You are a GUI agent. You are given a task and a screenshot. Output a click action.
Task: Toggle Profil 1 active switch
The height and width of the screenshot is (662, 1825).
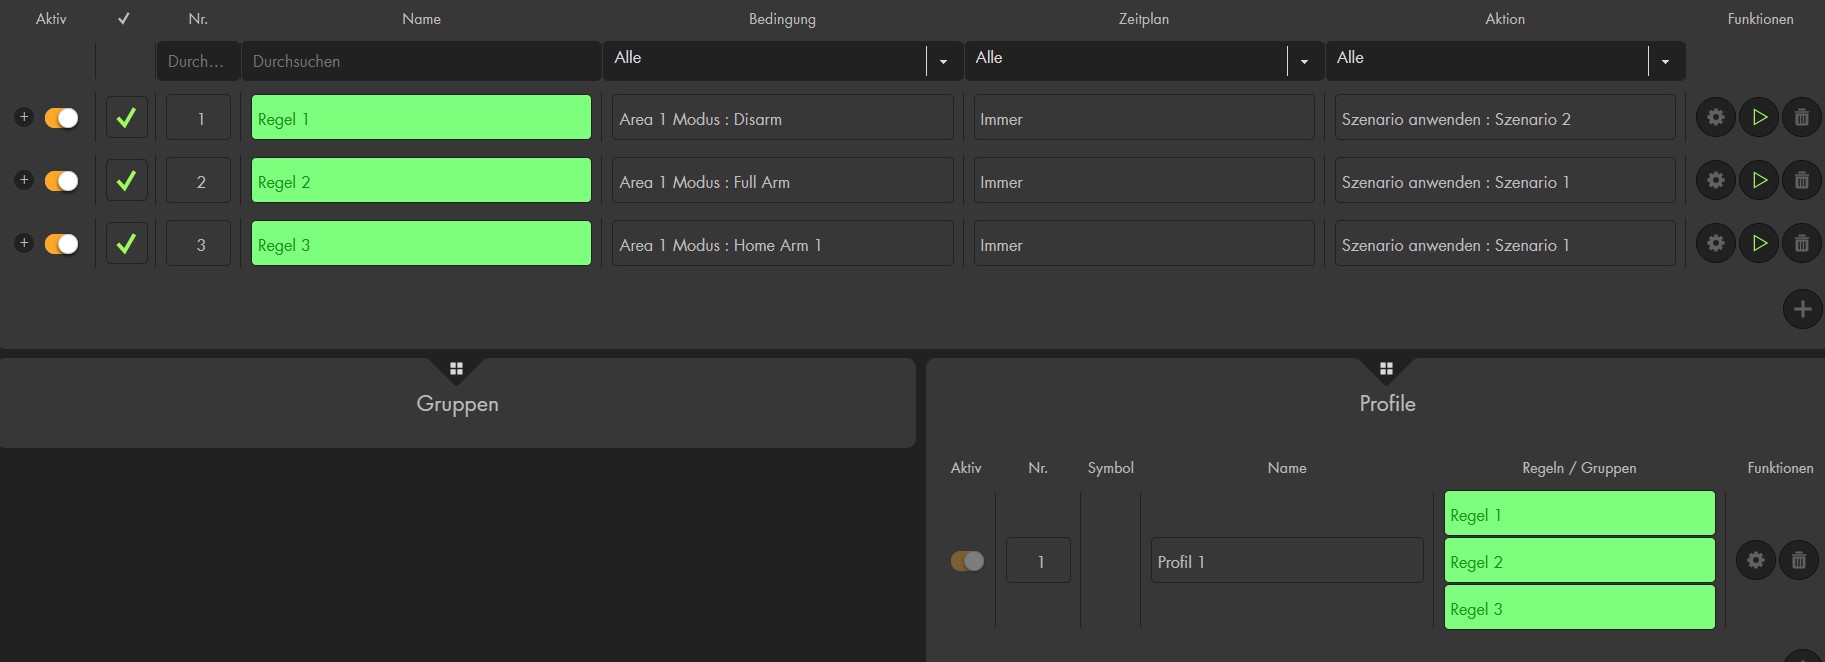pos(967,561)
